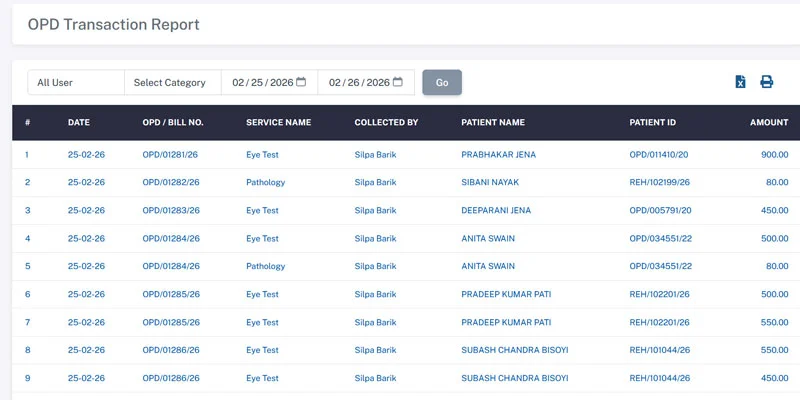Sort by PATIENT NAME column header
This screenshot has width=800, height=400.
tap(493, 122)
